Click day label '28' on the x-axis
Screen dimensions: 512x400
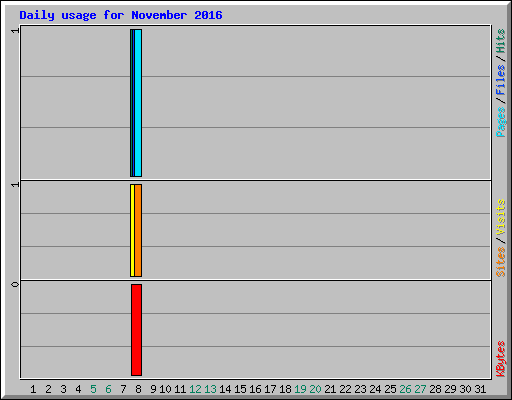click(x=435, y=389)
